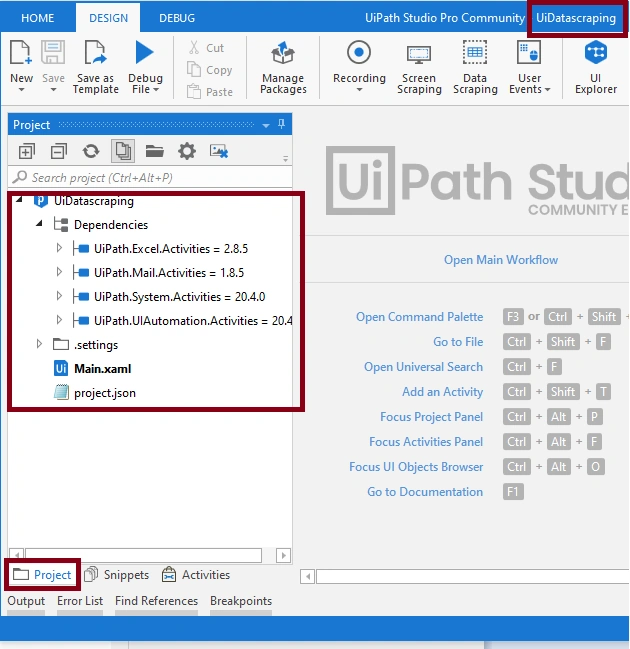Screen dimensions: 630x649
Task: Click Open Universal Search link
Action: 423,367
